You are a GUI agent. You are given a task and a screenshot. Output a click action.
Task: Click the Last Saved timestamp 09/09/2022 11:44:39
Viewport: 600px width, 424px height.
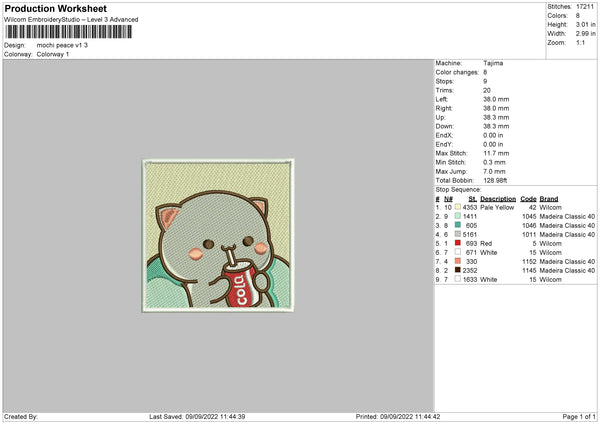tap(215, 416)
